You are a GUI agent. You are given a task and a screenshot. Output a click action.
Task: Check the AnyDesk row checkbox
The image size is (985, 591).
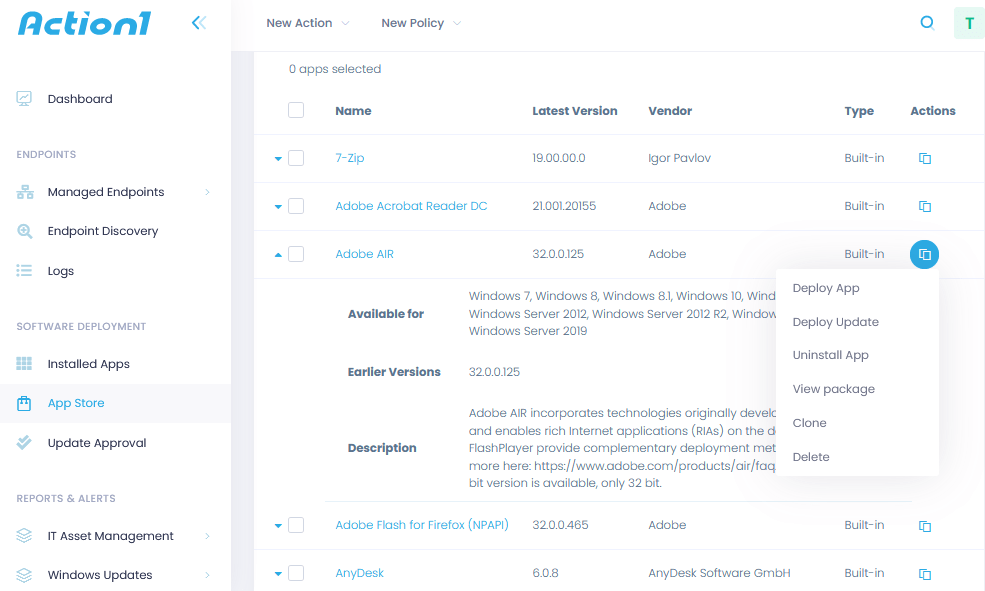point(296,572)
